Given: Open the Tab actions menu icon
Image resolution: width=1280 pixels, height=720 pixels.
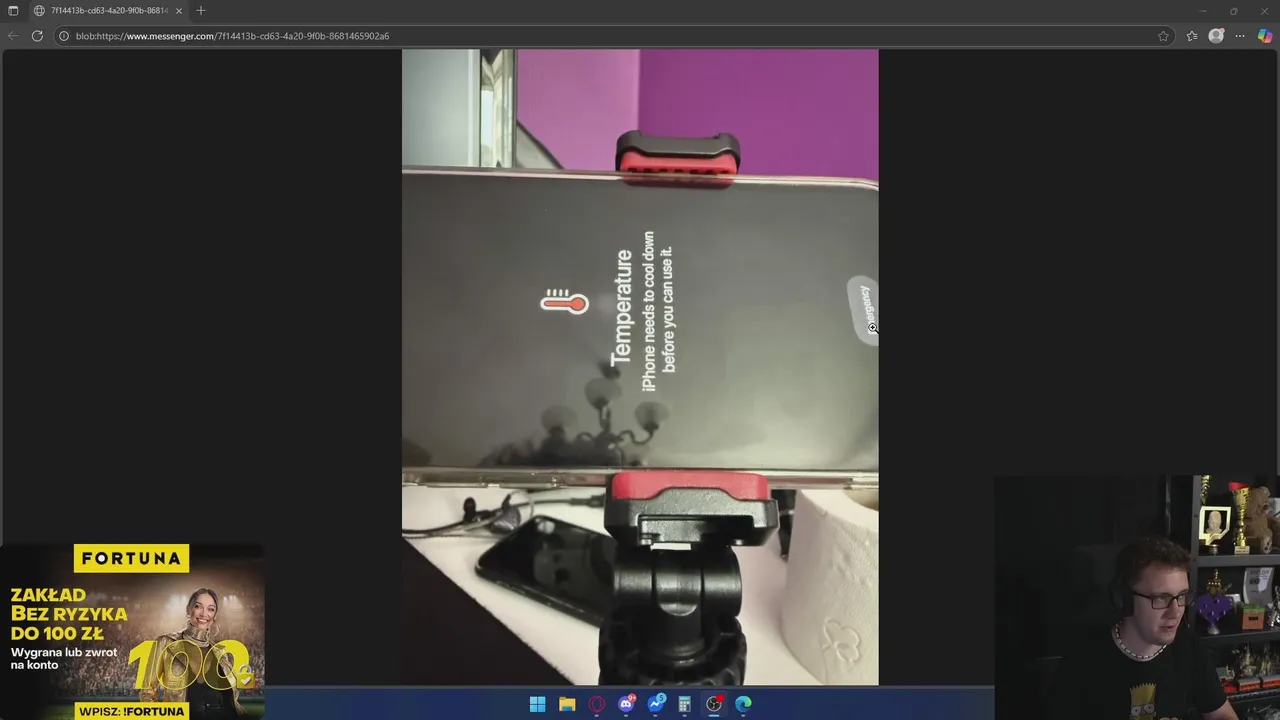Looking at the screenshot, I should (13, 11).
